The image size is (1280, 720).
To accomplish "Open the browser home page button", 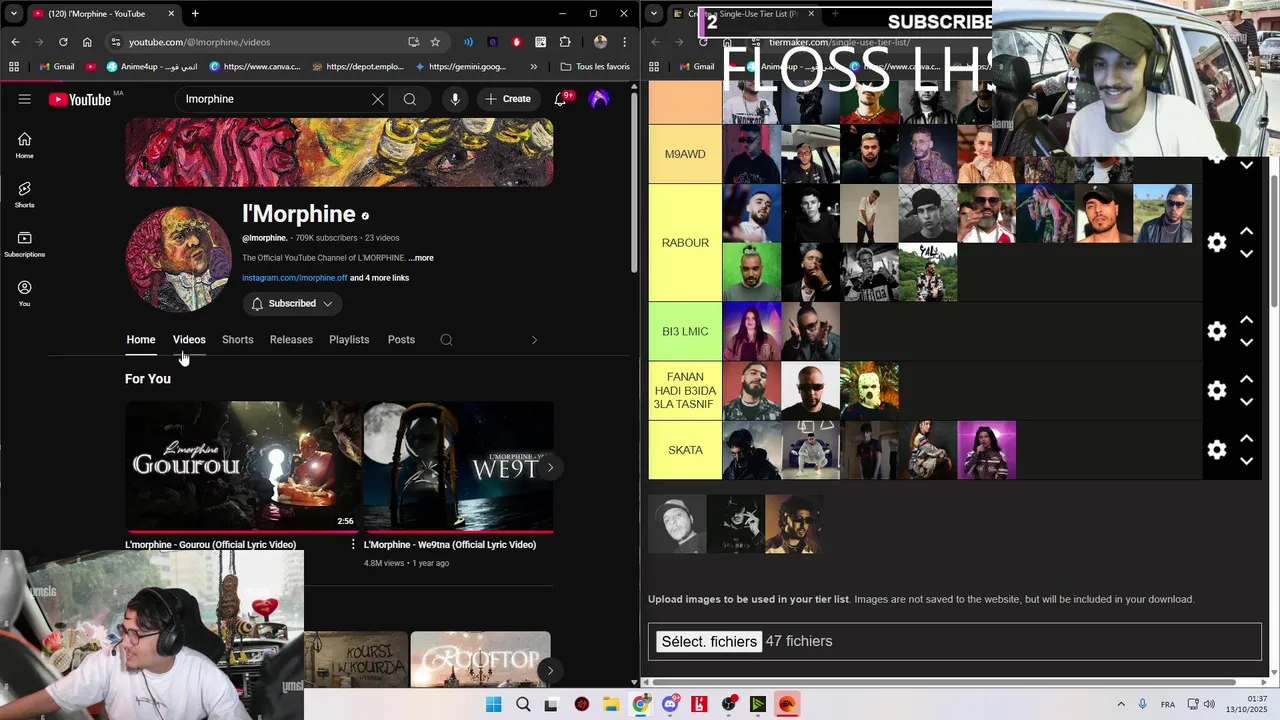I will click(87, 42).
